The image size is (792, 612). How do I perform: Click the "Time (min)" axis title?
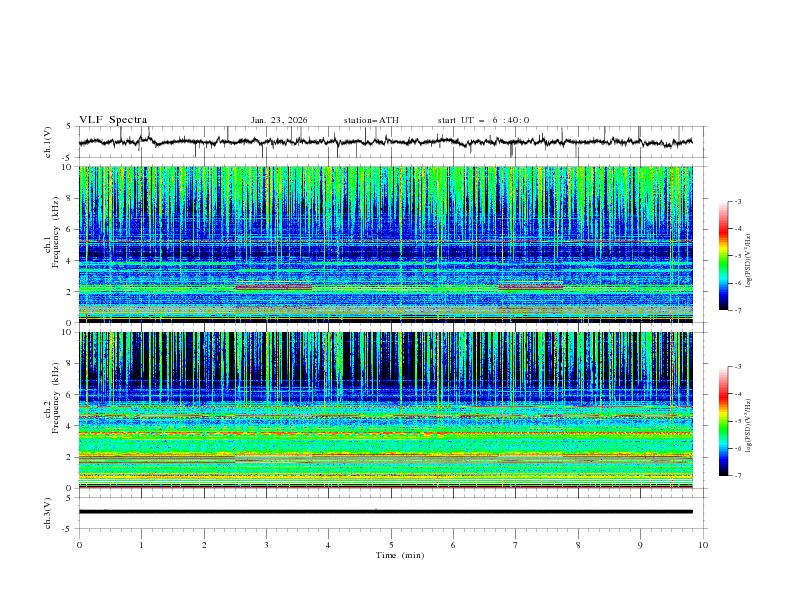(400, 555)
